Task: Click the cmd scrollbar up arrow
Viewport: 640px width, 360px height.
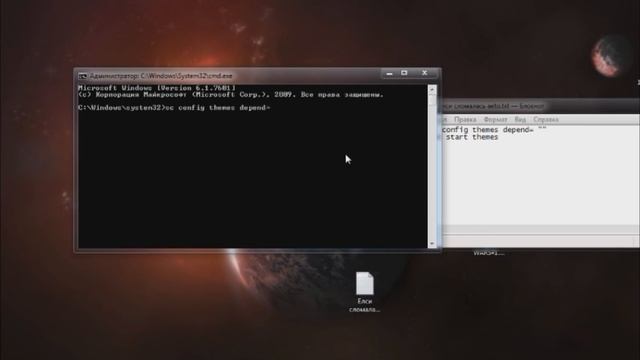Action: 432,89
